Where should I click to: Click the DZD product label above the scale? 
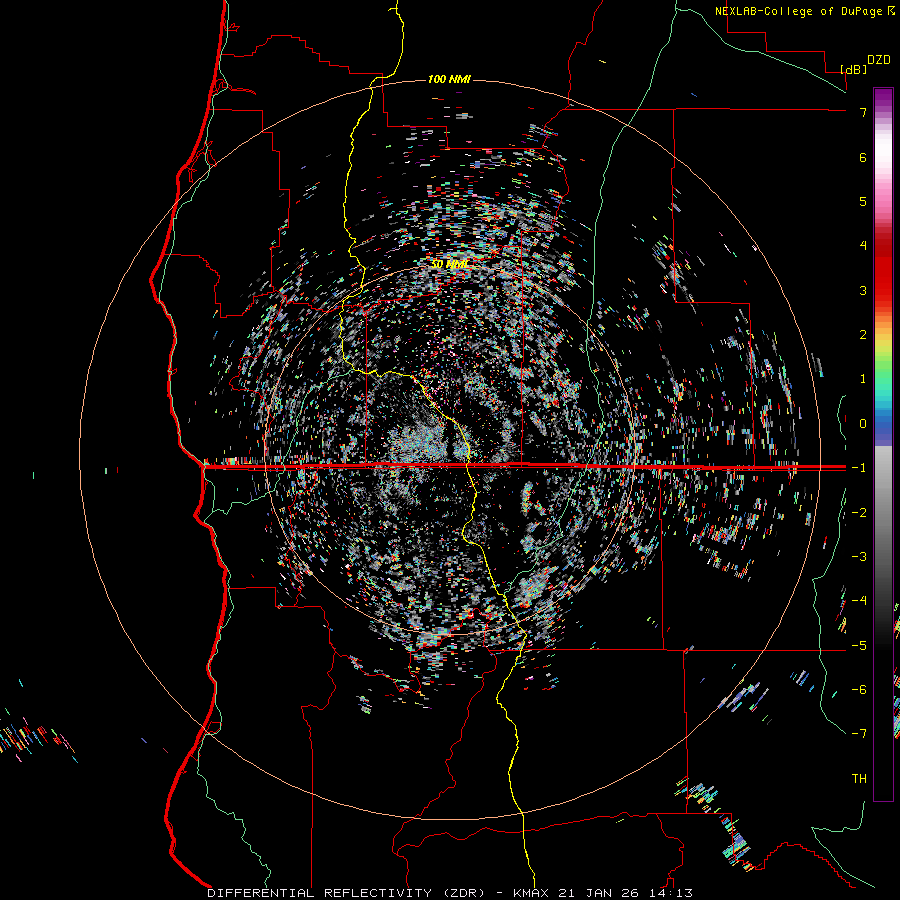pos(878,60)
